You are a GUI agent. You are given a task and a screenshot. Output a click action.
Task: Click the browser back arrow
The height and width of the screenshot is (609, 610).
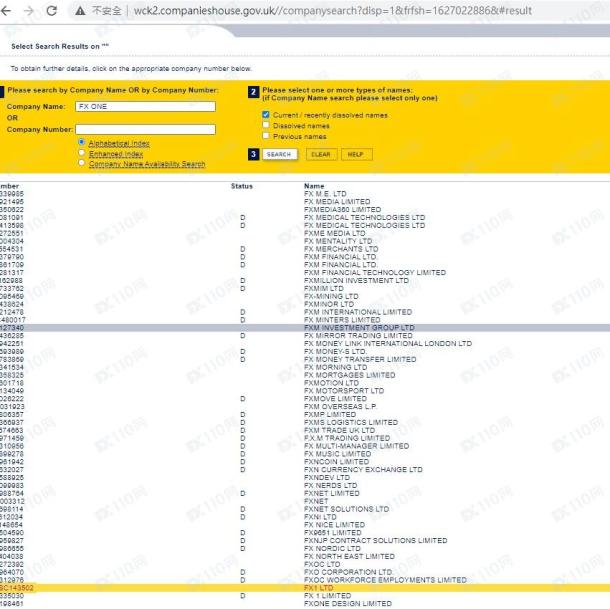coord(6,11)
